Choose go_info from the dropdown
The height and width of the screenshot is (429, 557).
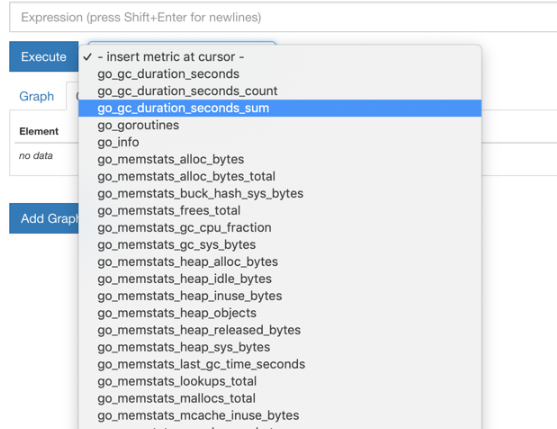pos(280,142)
